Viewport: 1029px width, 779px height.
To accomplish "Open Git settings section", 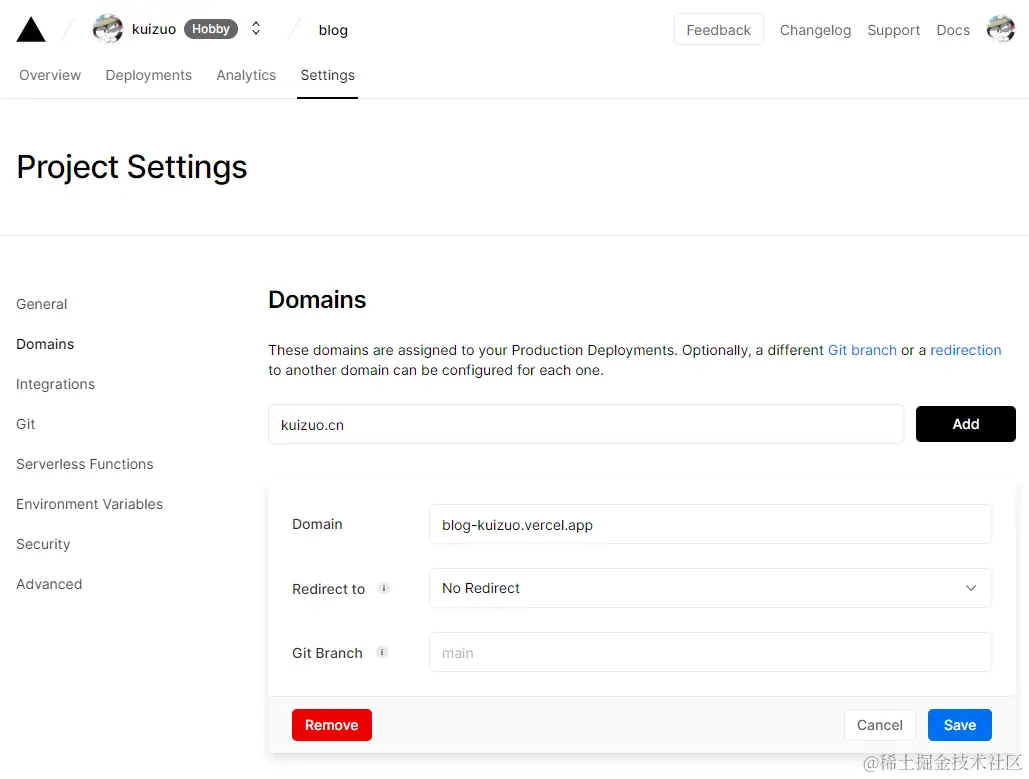I will pyautogui.click(x=26, y=424).
